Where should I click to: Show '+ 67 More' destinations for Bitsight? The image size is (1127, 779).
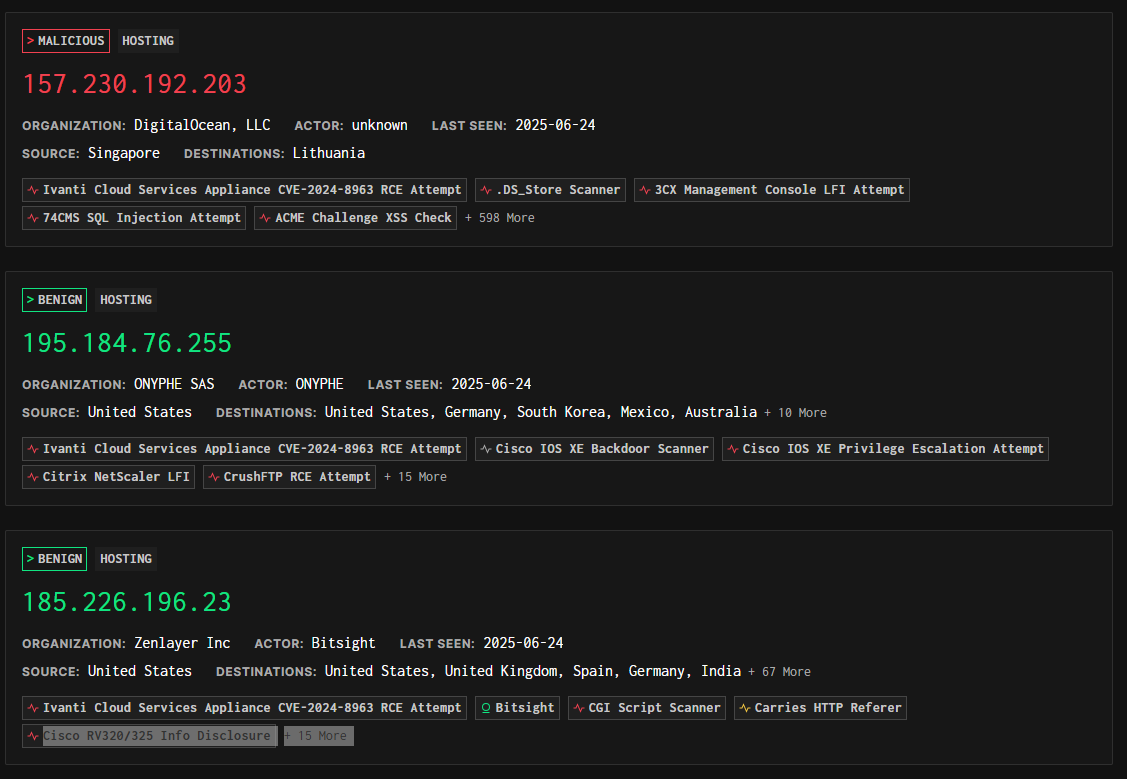[779, 671]
